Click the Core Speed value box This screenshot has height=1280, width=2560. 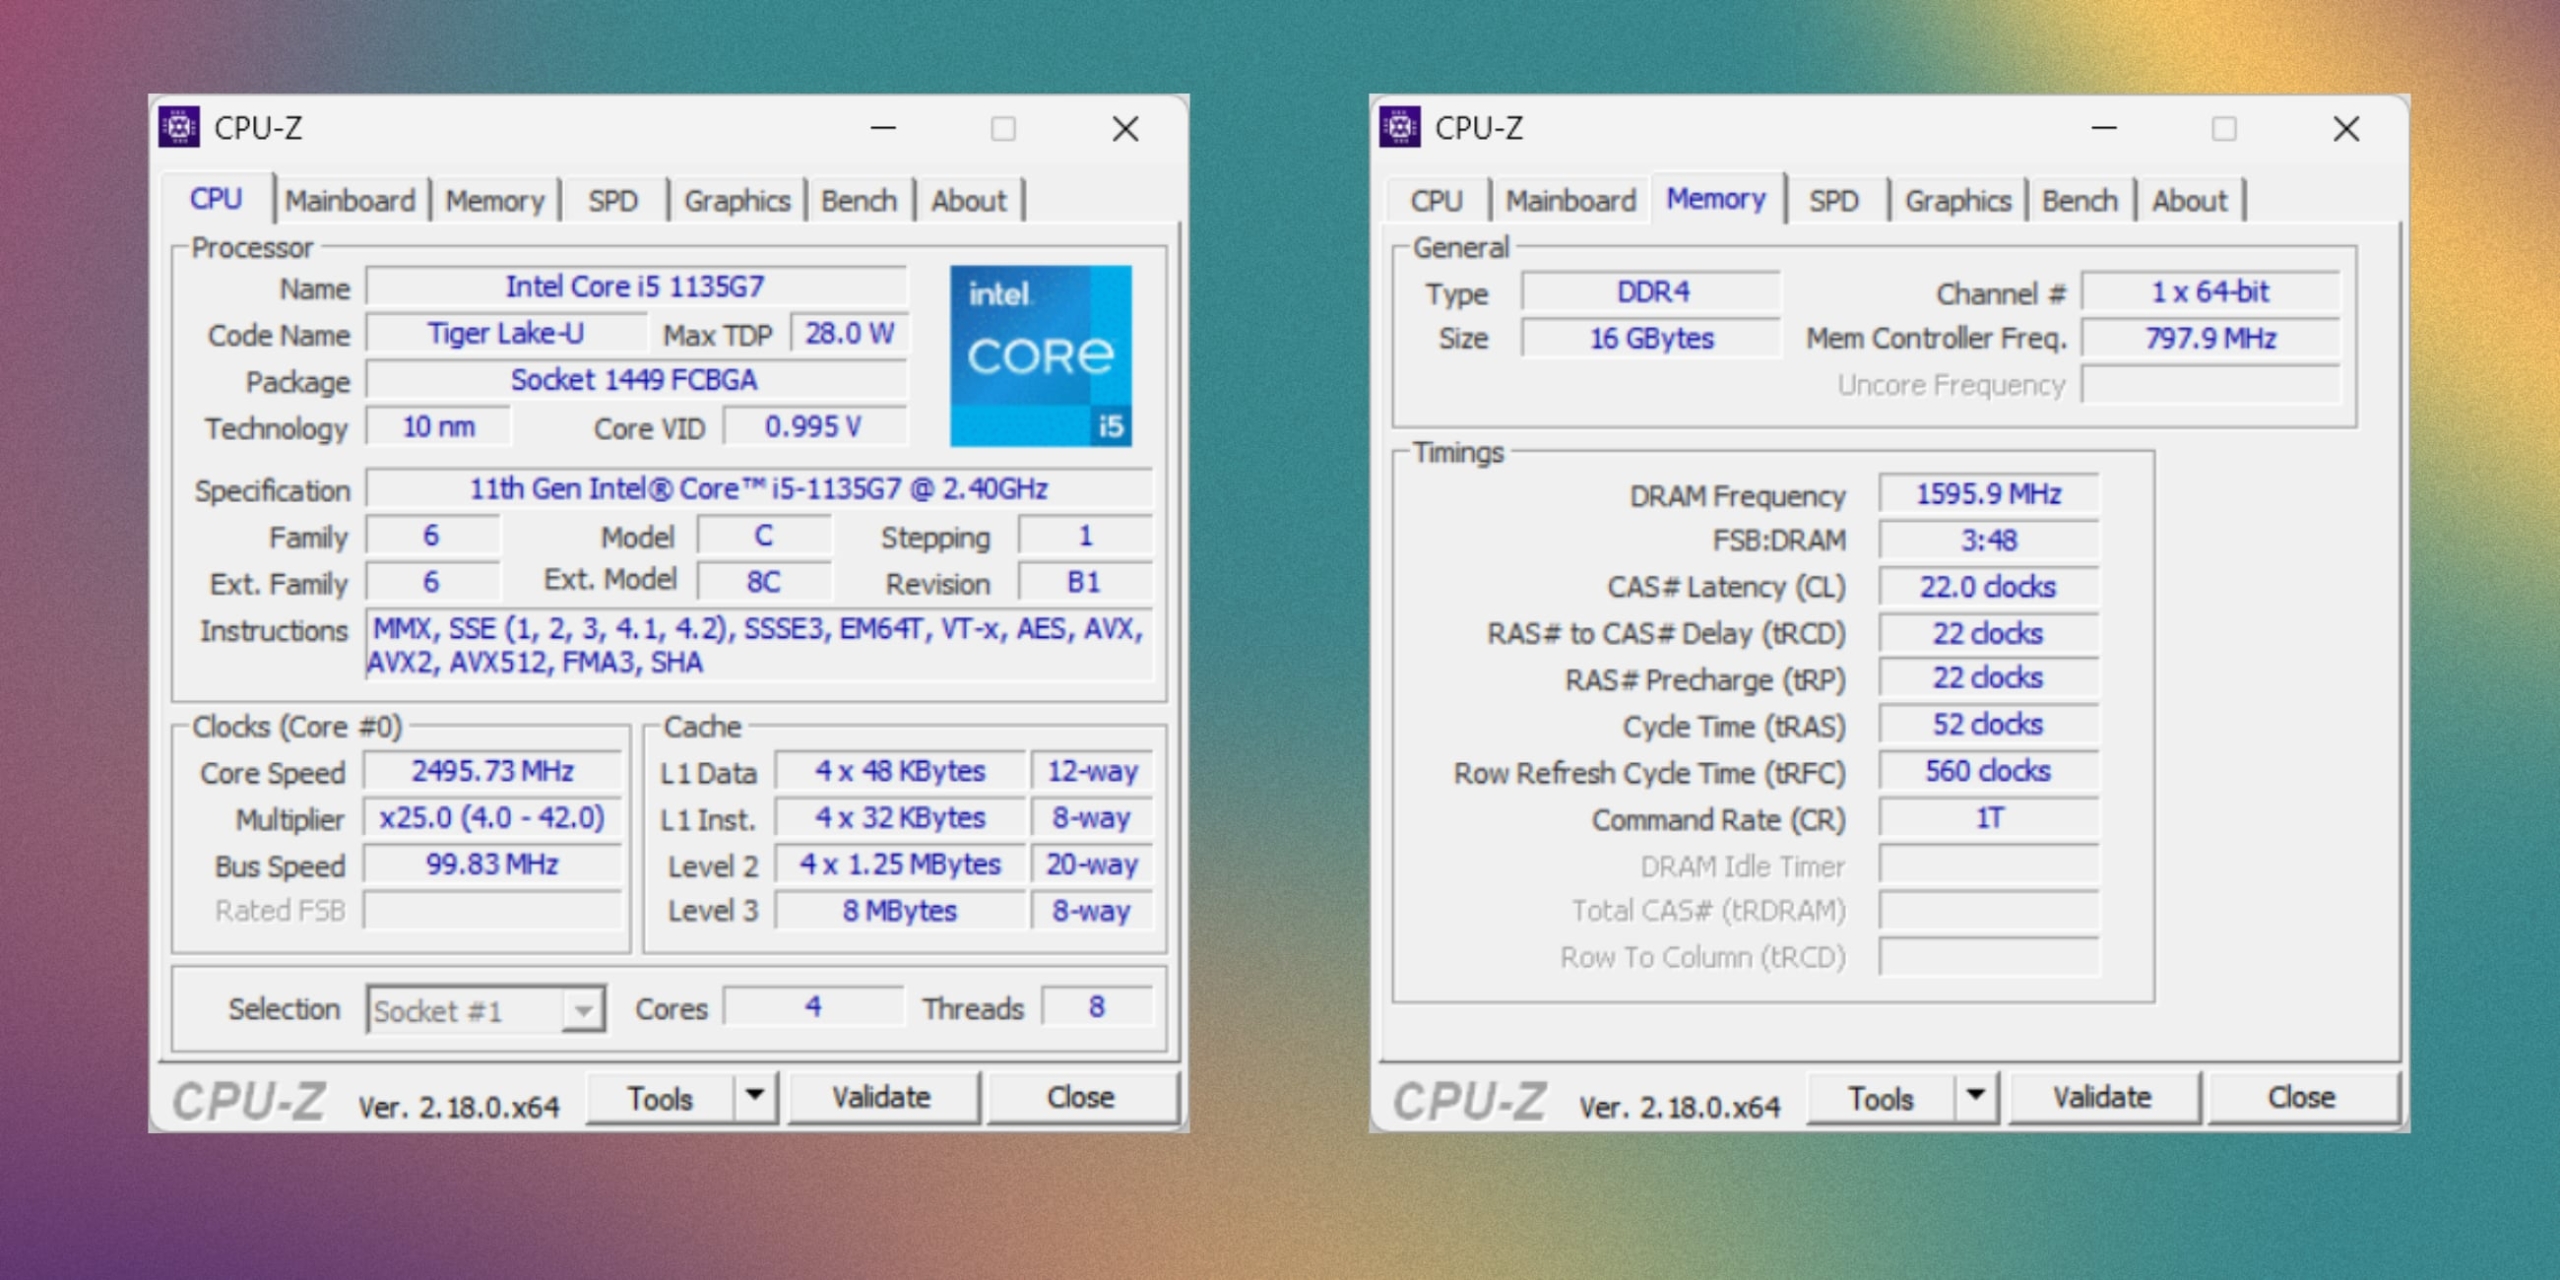pyautogui.click(x=492, y=770)
